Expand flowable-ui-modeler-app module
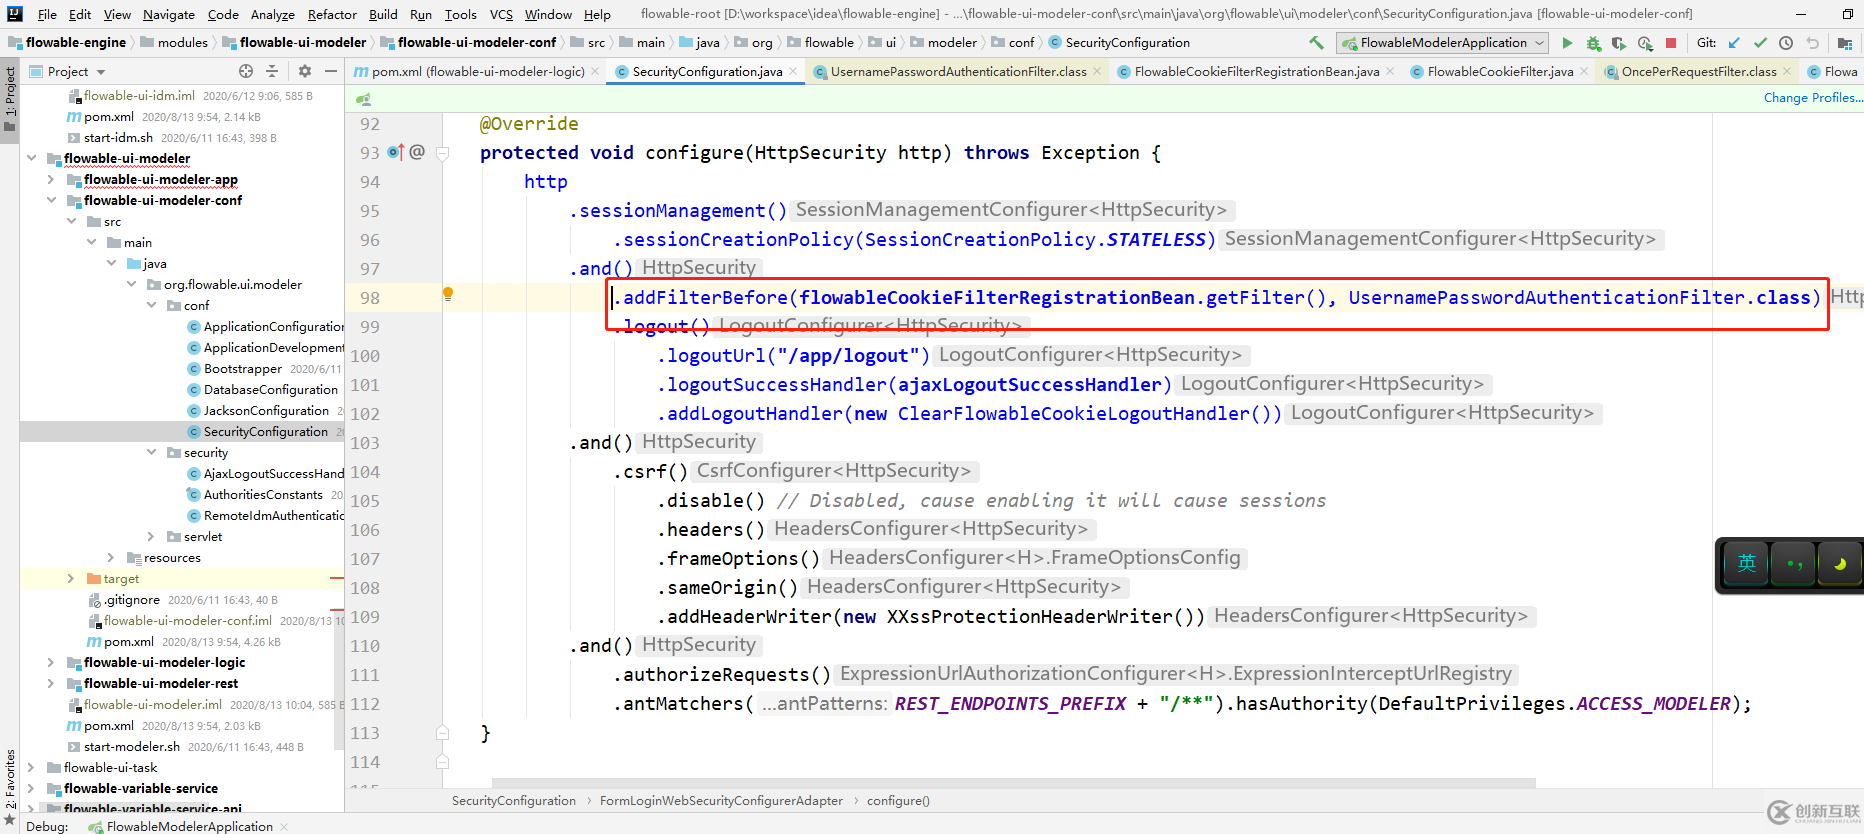1864x834 pixels. point(51,179)
